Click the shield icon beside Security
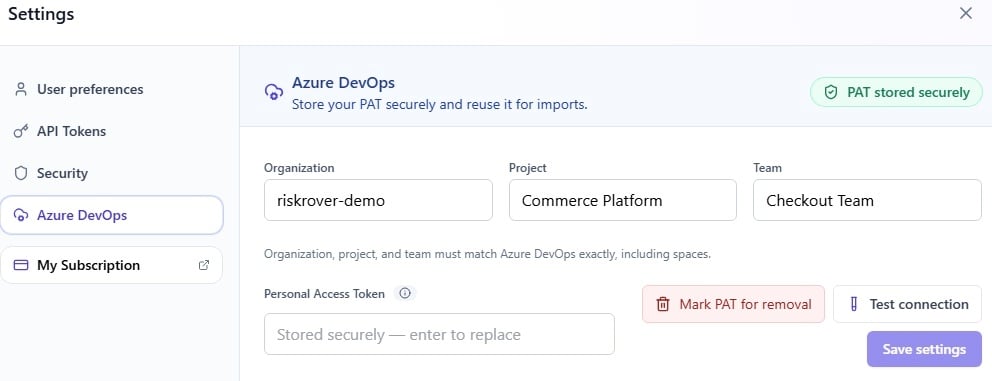This screenshot has width=992, height=381. [x=21, y=173]
